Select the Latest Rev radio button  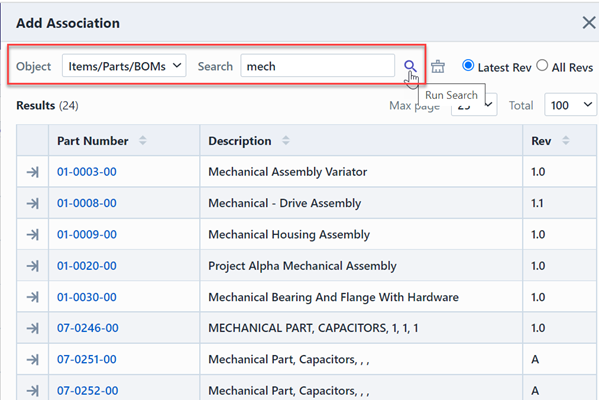(x=468, y=65)
